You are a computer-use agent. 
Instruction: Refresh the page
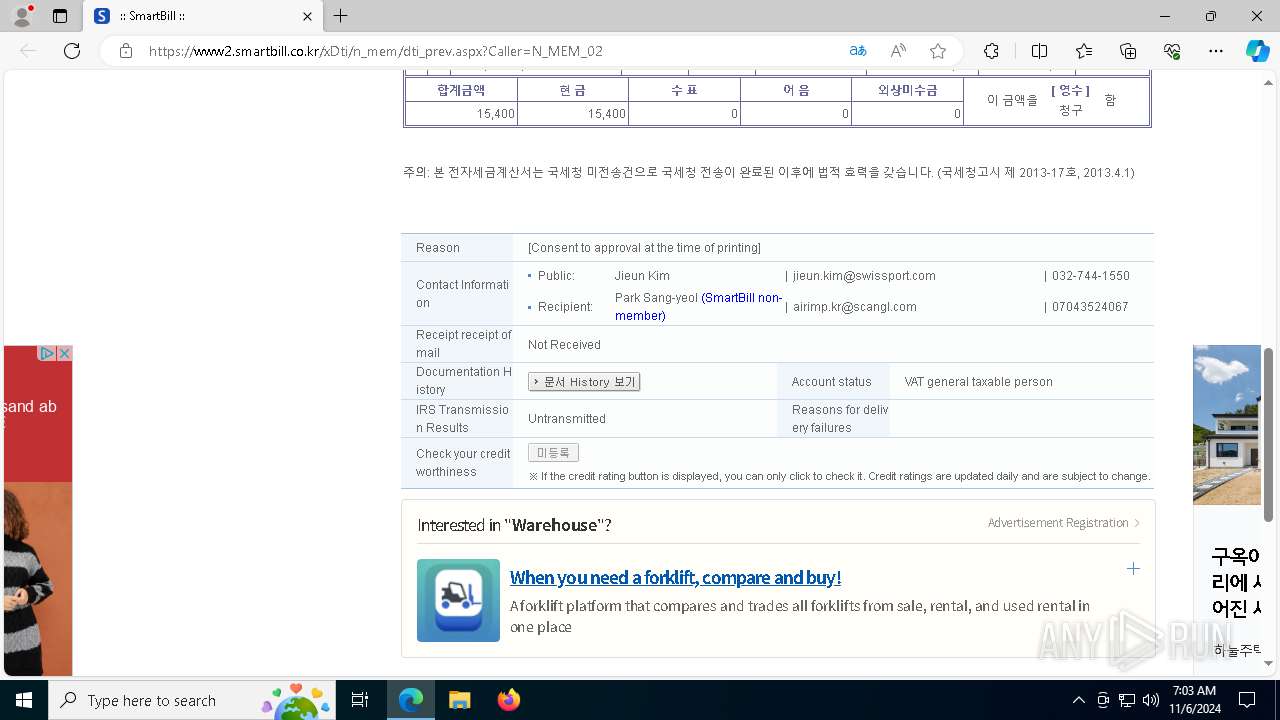[72, 51]
